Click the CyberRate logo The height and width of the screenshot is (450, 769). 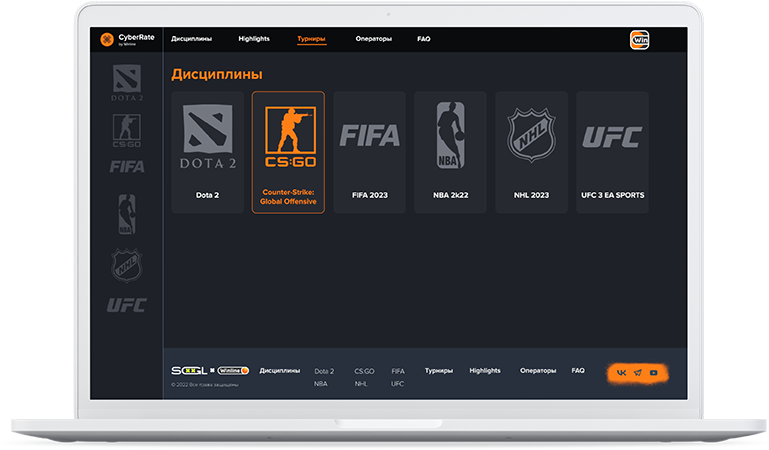click(x=127, y=39)
